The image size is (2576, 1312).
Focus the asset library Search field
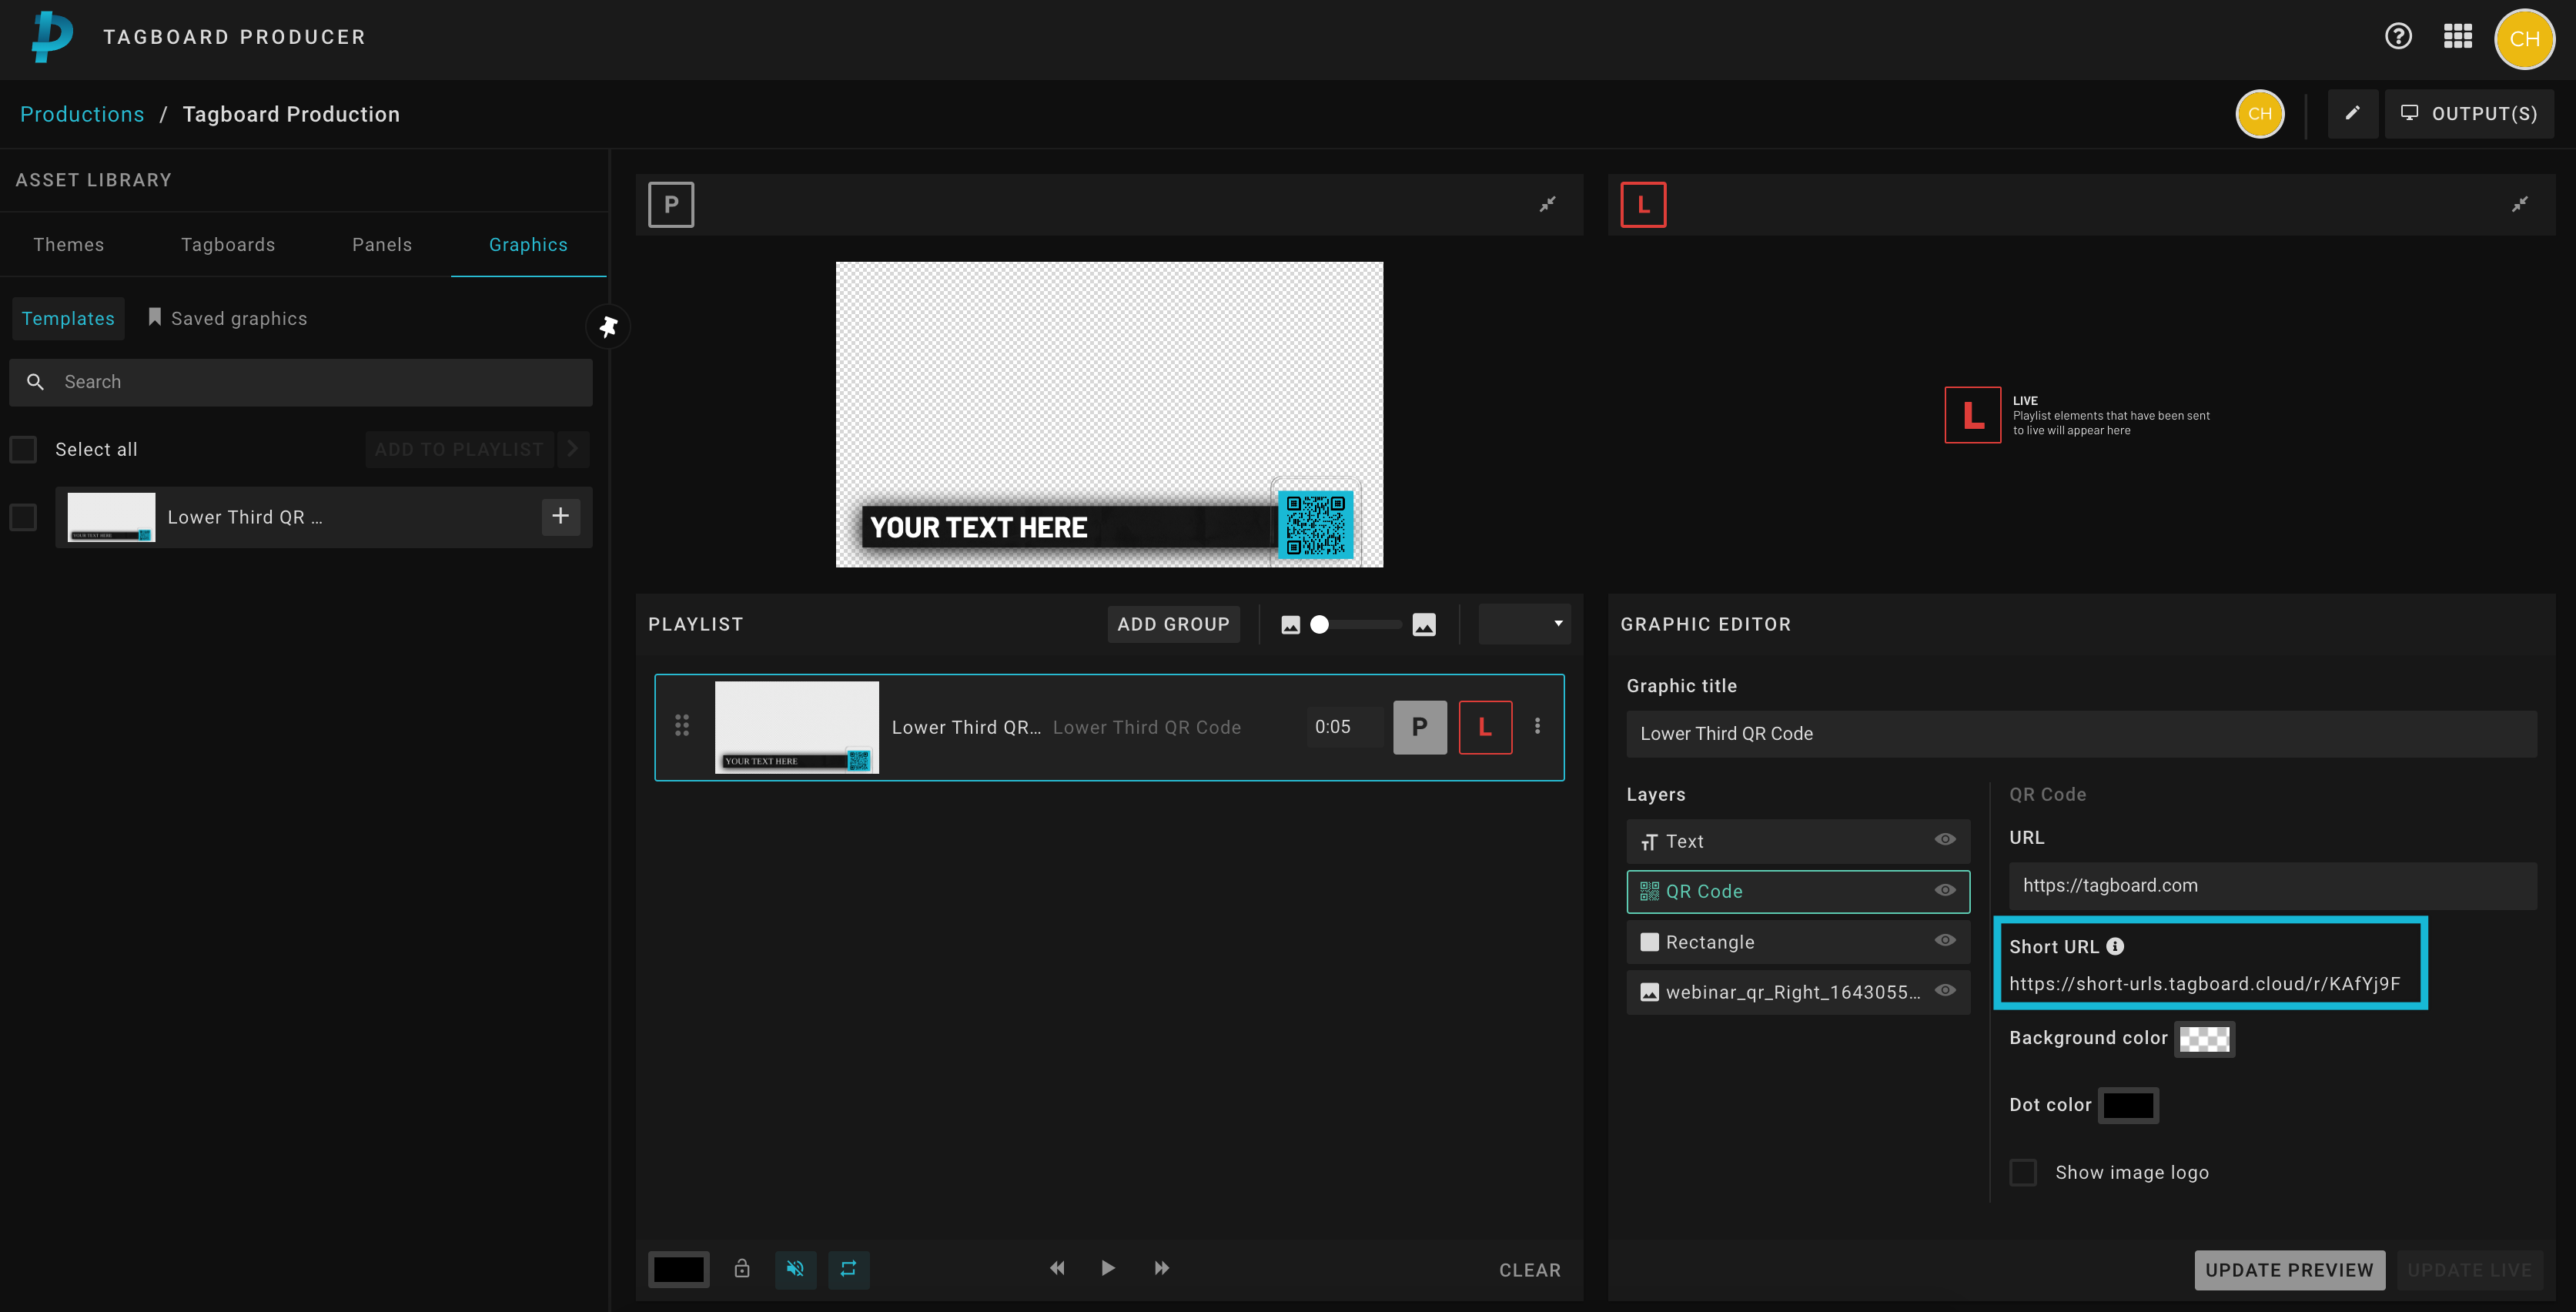[300, 382]
